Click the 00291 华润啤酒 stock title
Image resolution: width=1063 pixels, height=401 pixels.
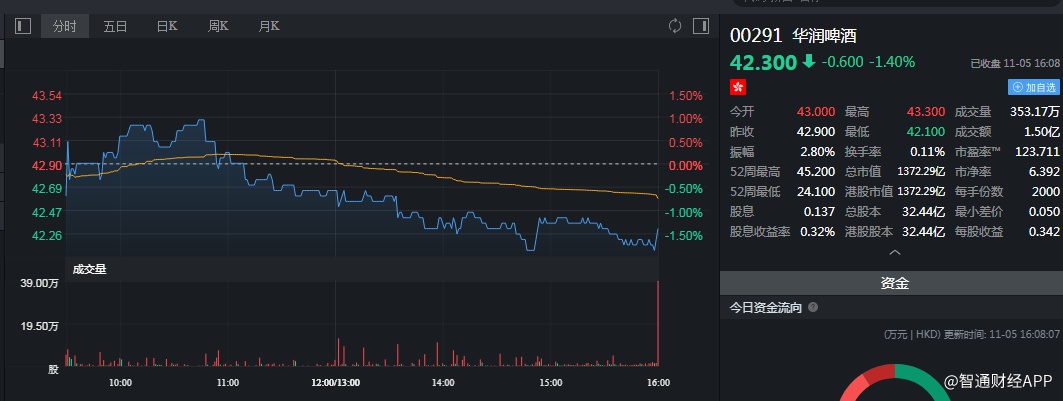pos(793,35)
